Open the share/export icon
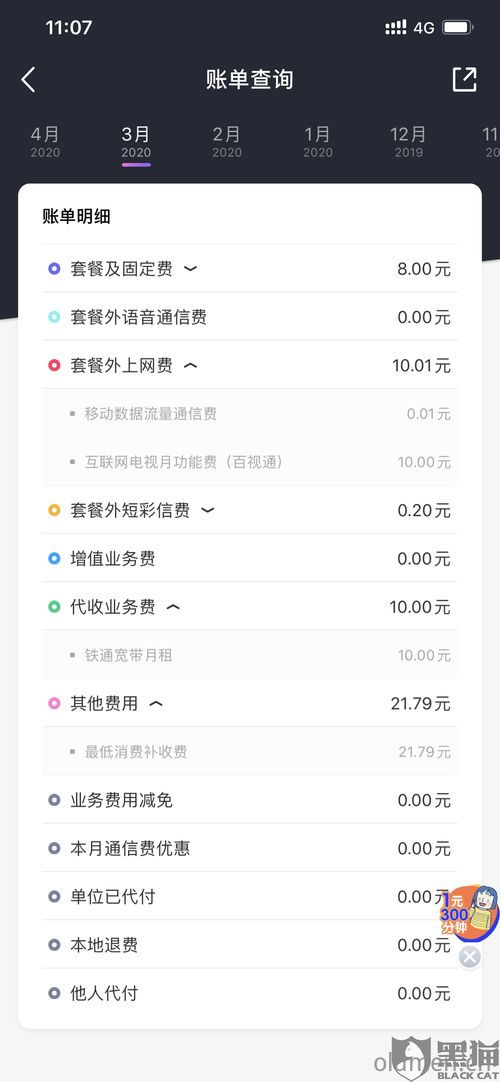 pyautogui.click(x=464, y=79)
